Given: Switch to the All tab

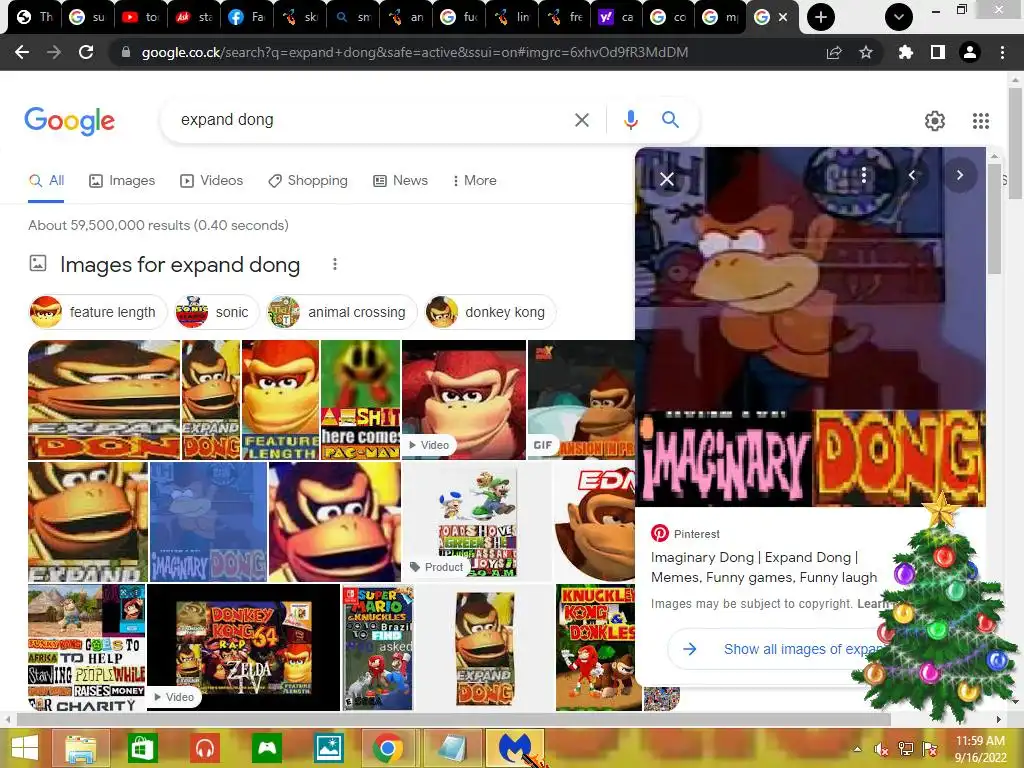Looking at the screenshot, I should coord(46,181).
